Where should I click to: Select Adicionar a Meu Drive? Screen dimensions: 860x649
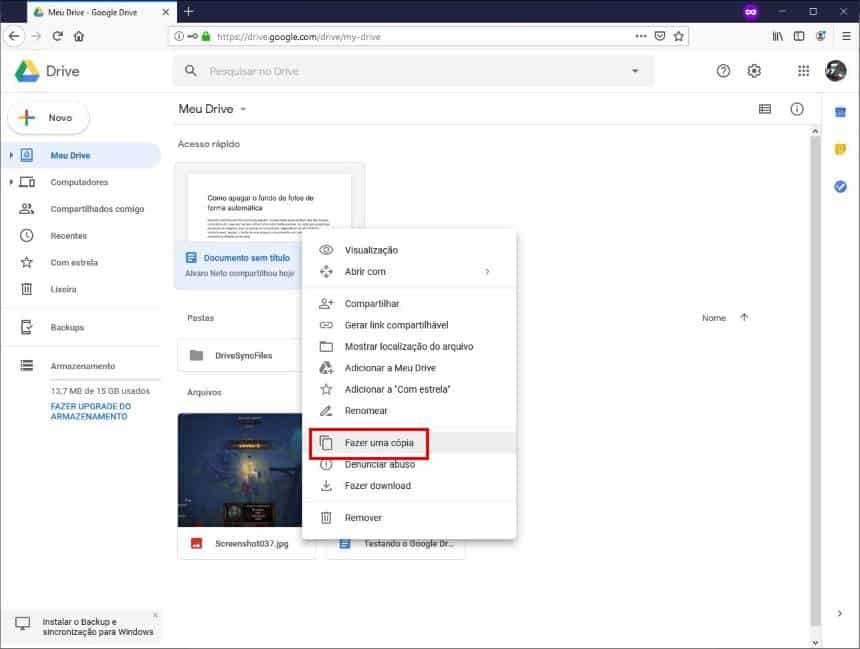pyautogui.click(x=409, y=368)
